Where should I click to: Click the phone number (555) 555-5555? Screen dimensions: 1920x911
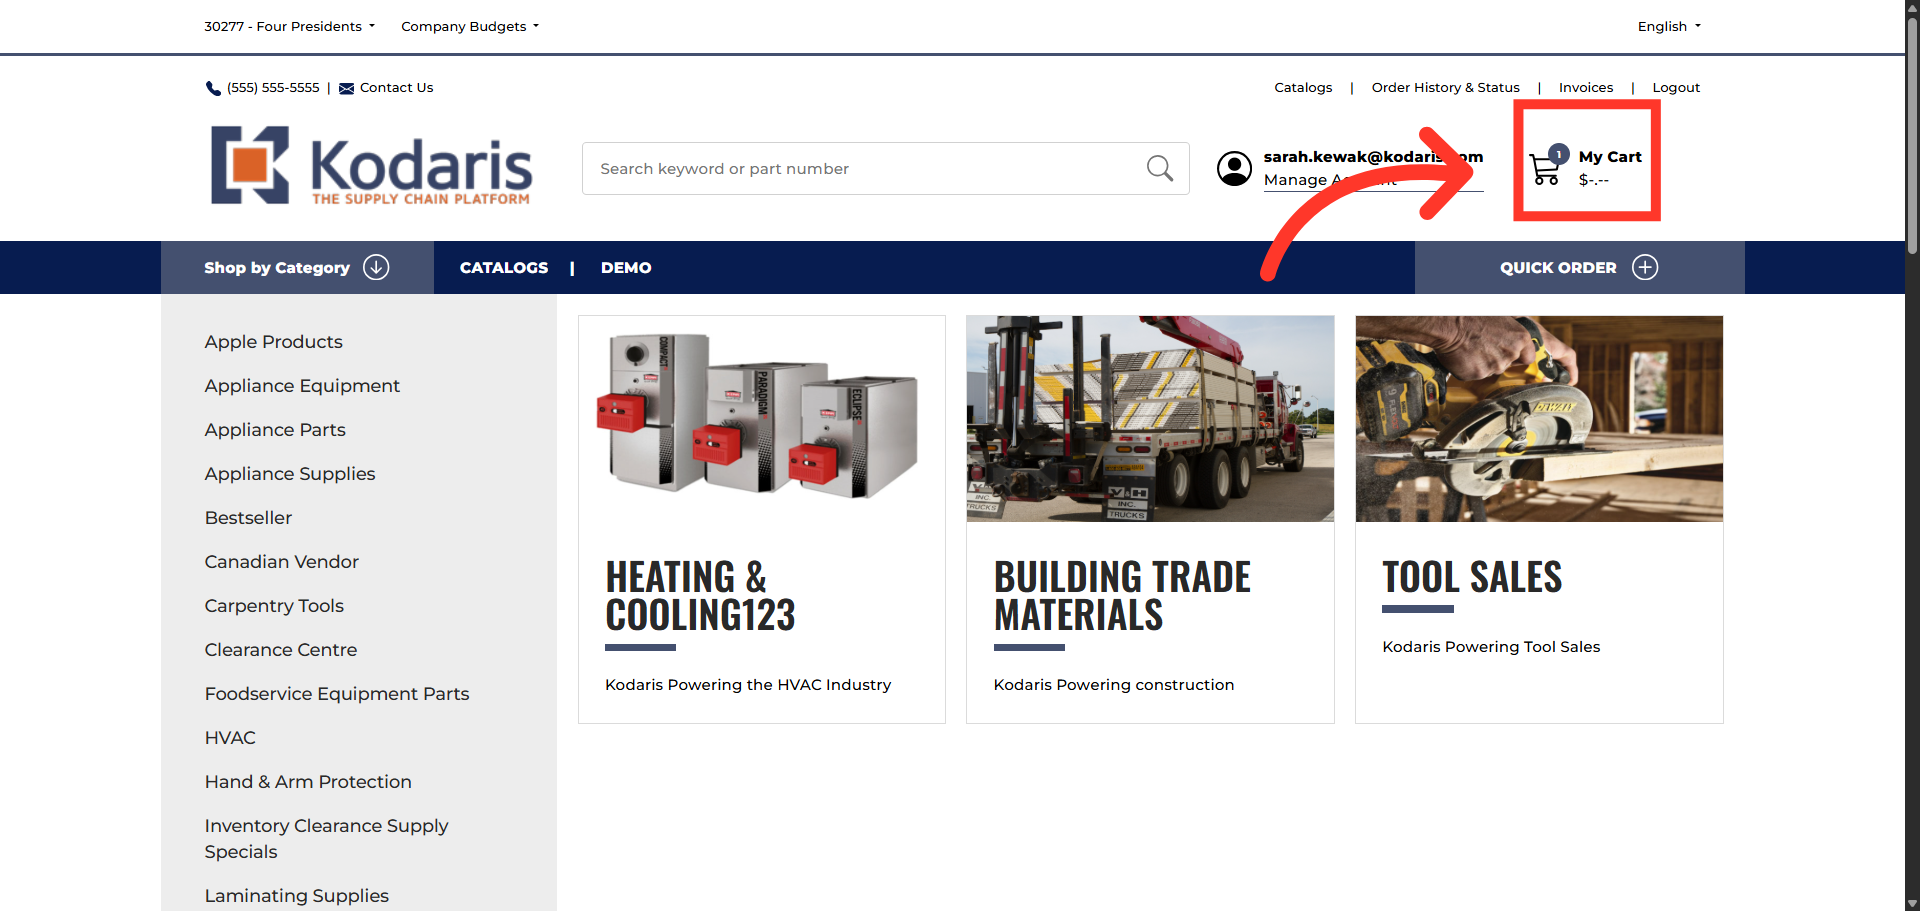coord(273,87)
